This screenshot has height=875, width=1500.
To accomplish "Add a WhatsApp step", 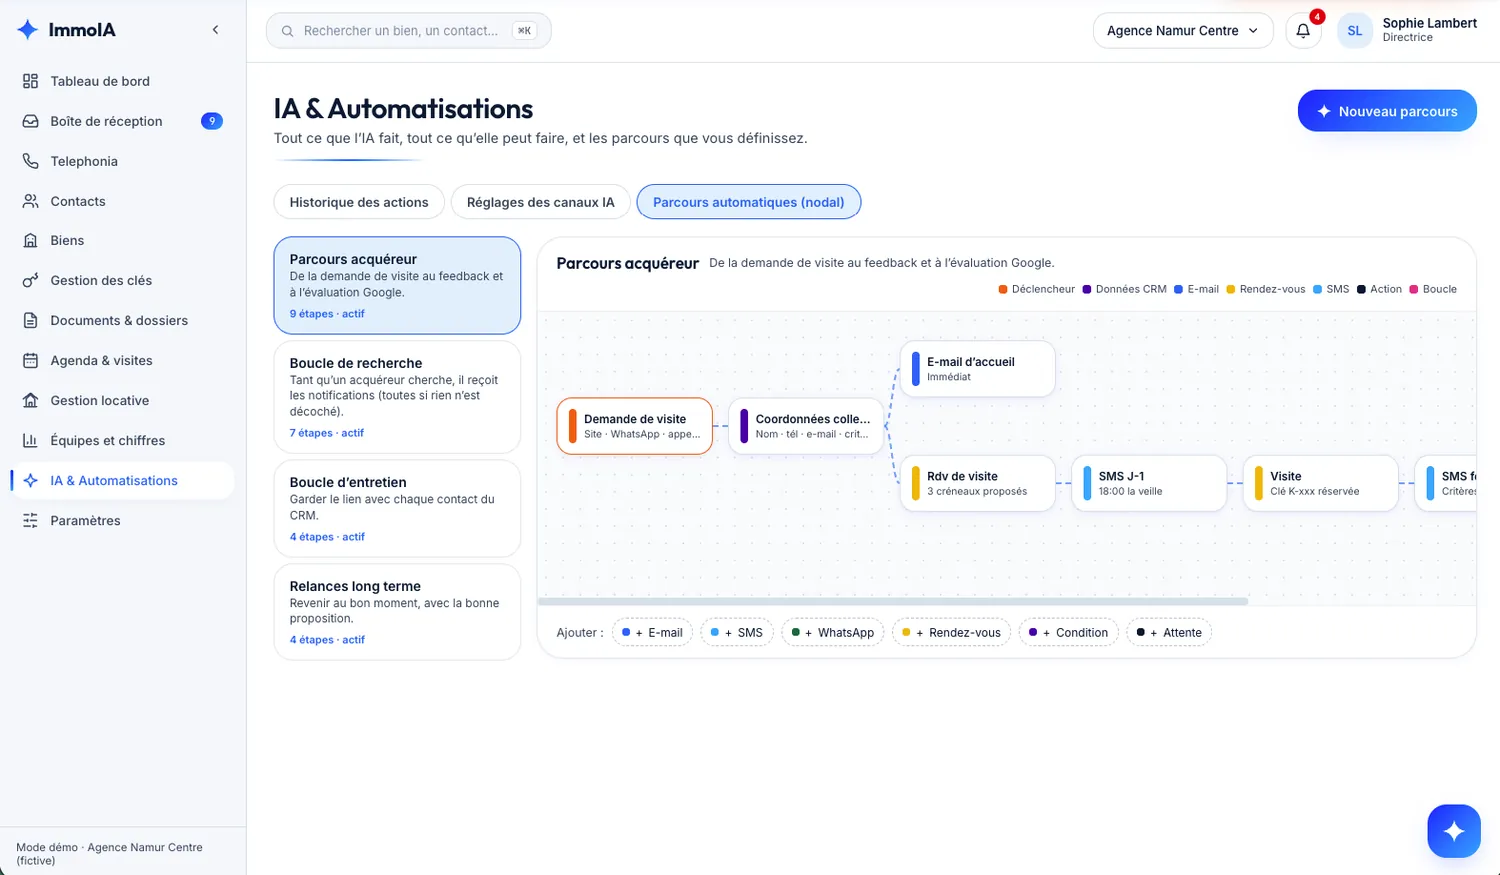I will click(x=833, y=633).
